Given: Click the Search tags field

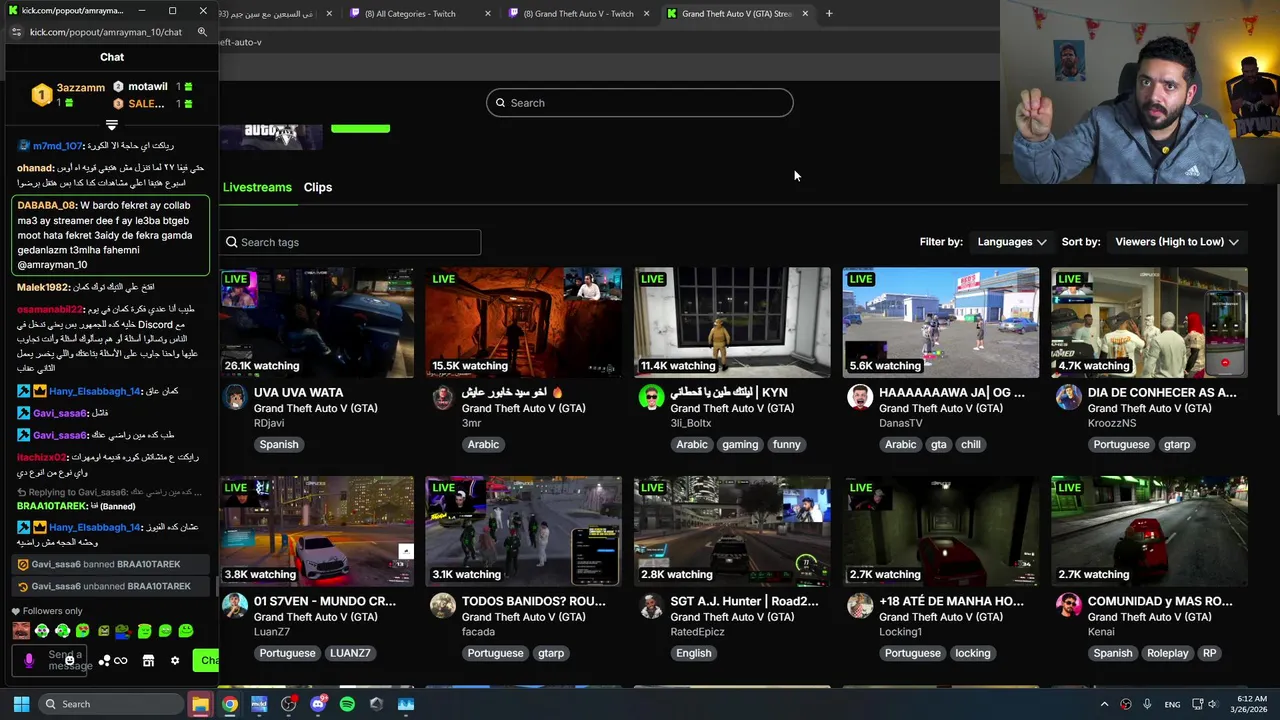Looking at the screenshot, I should 351,242.
